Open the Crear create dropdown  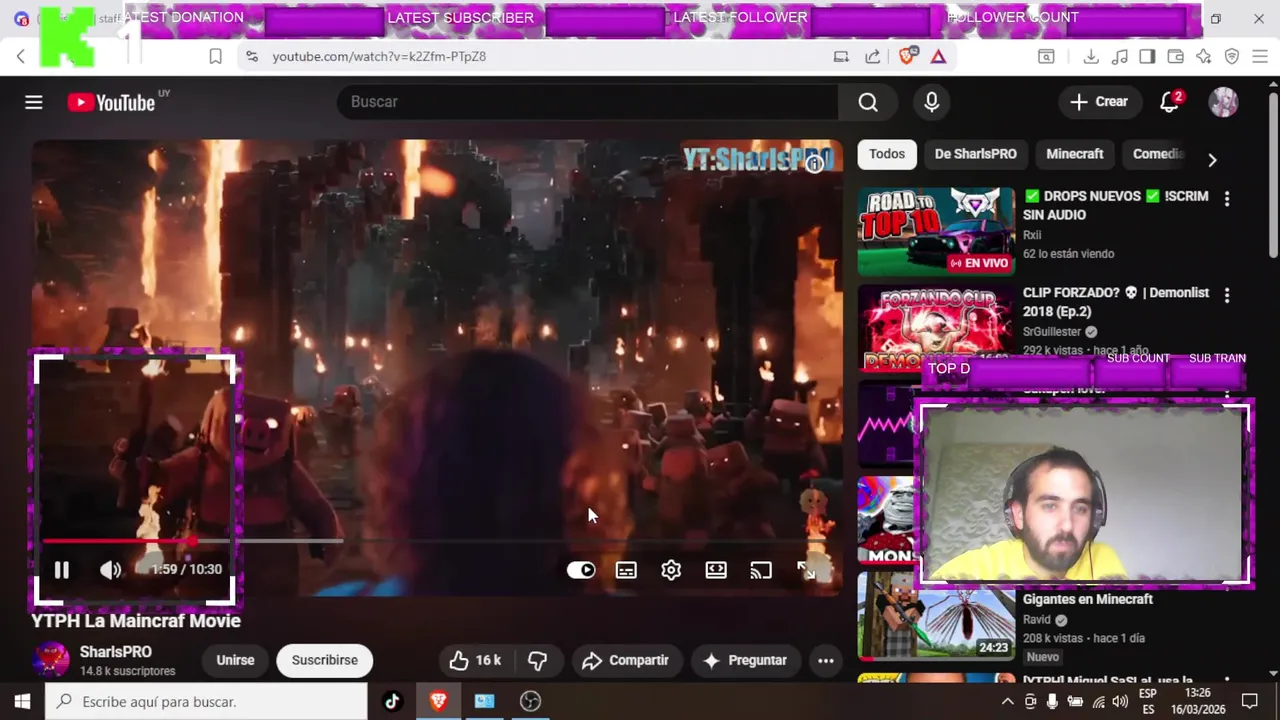pos(1099,102)
